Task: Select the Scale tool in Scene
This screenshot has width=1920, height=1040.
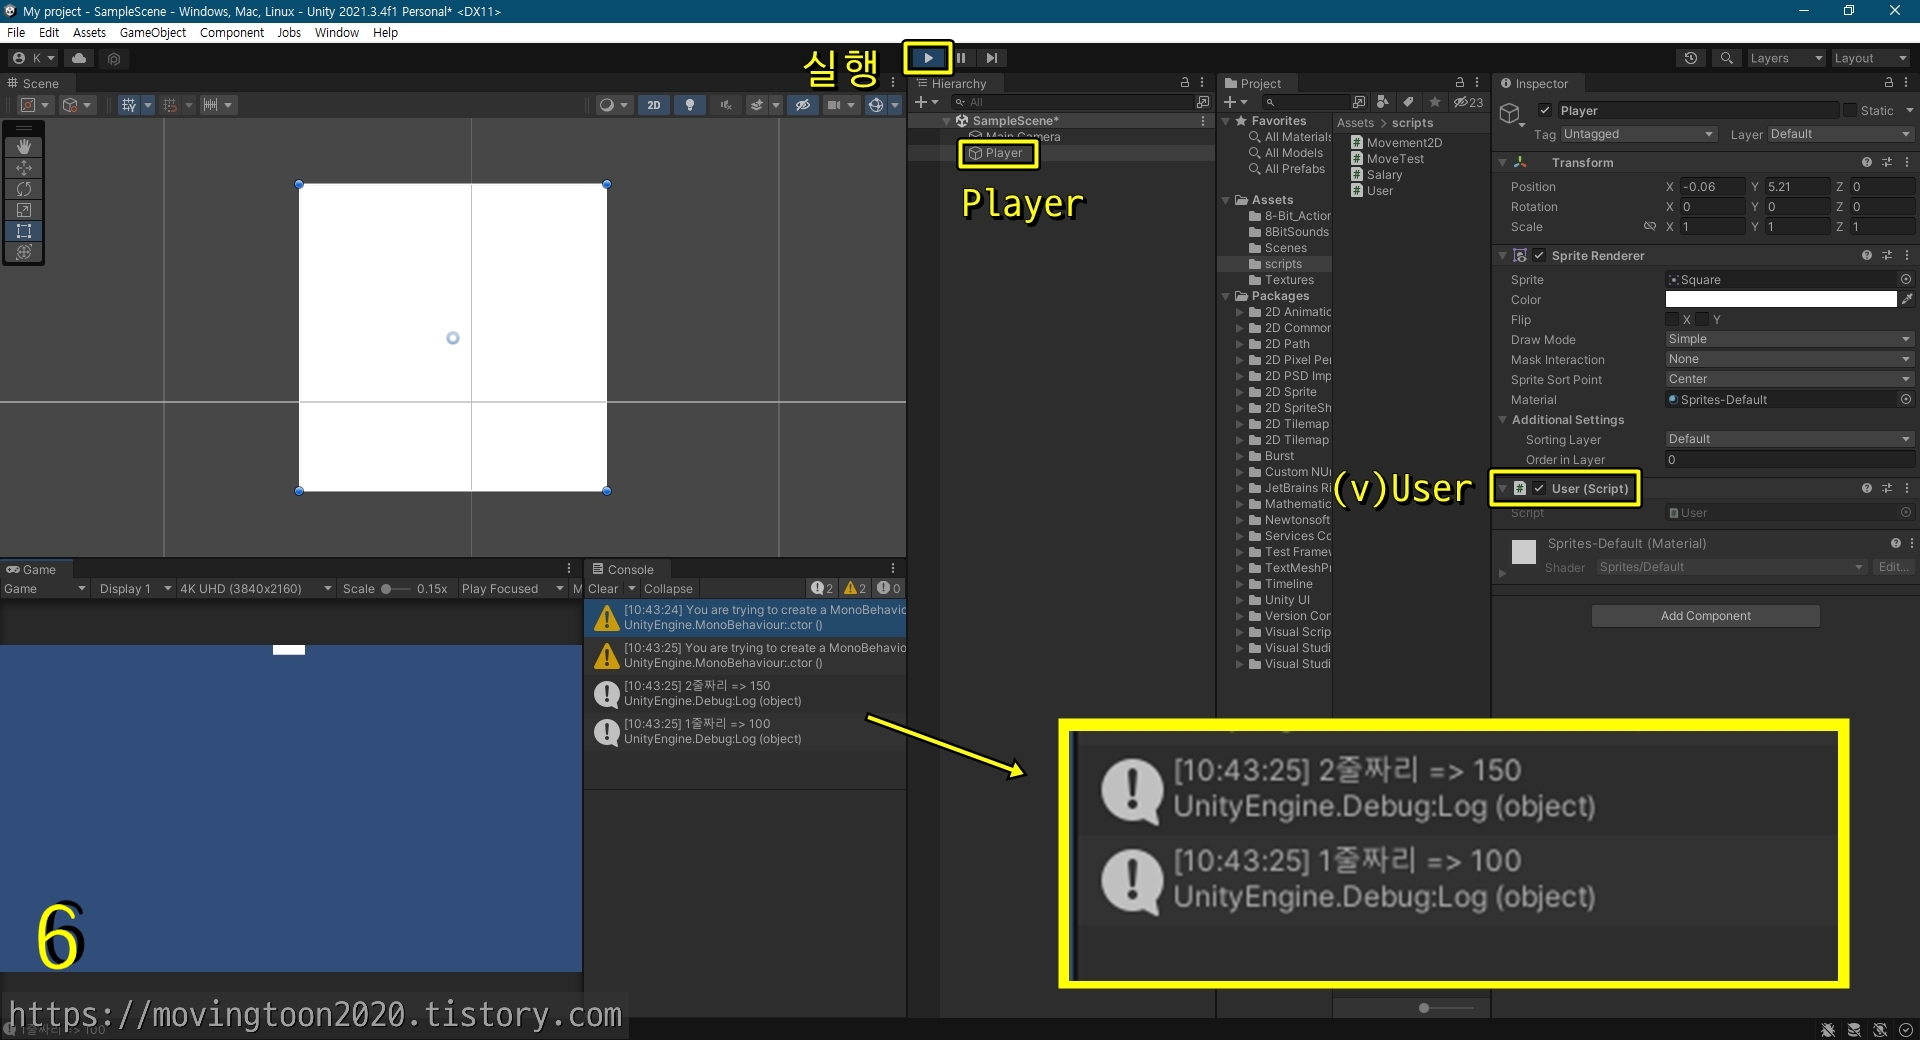Action: (24, 209)
